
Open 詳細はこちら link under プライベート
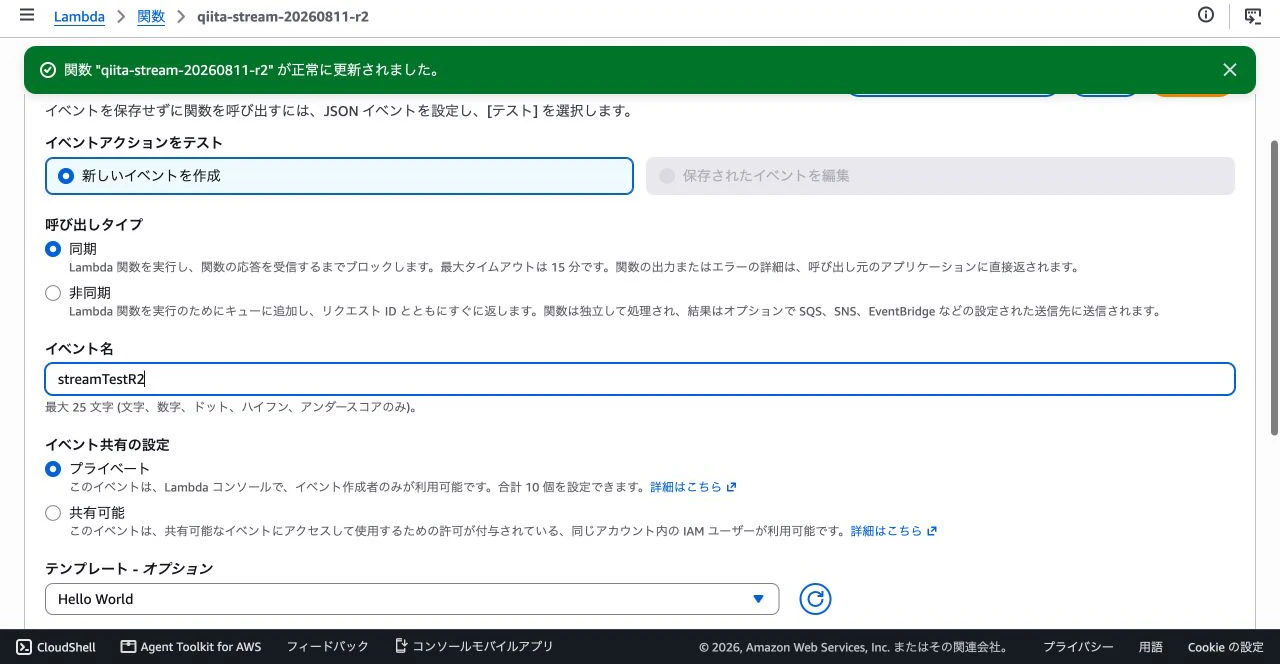pos(693,487)
